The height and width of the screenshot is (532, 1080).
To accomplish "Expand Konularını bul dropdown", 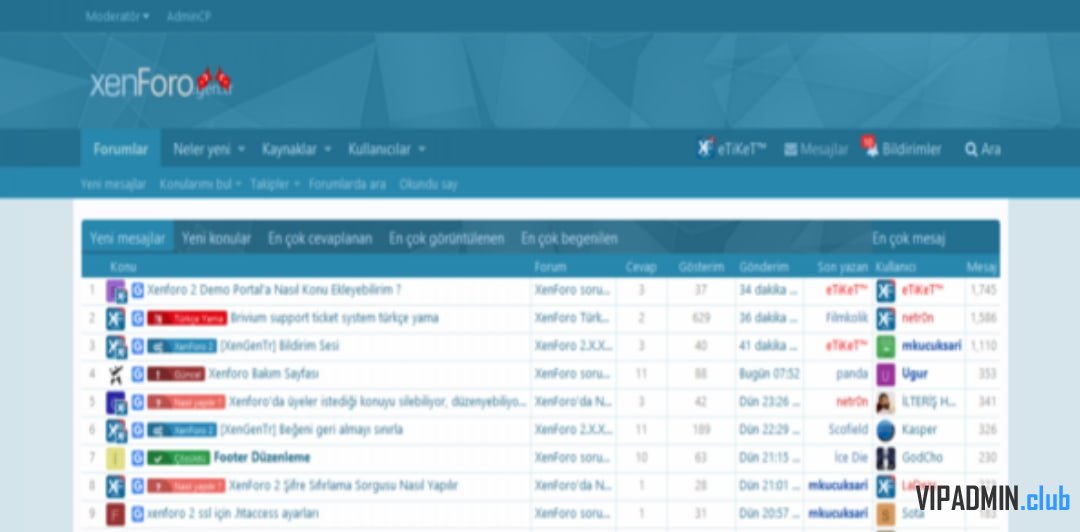I will pyautogui.click(x=200, y=184).
